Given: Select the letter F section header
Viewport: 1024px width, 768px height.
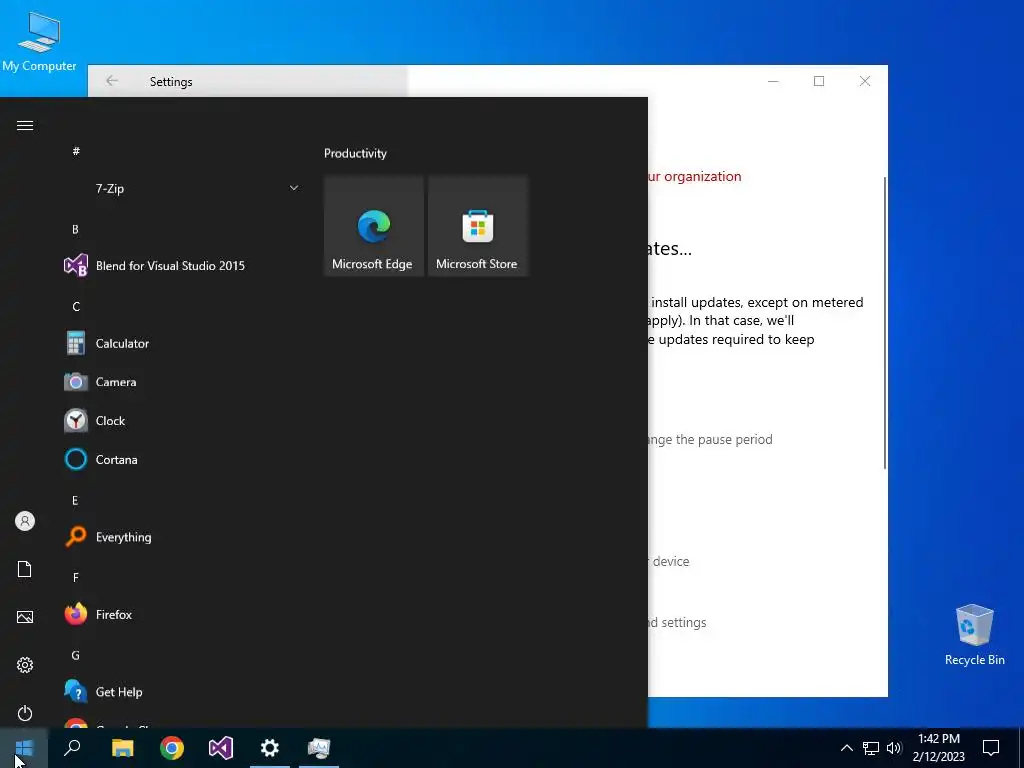Looking at the screenshot, I should [75, 577].
